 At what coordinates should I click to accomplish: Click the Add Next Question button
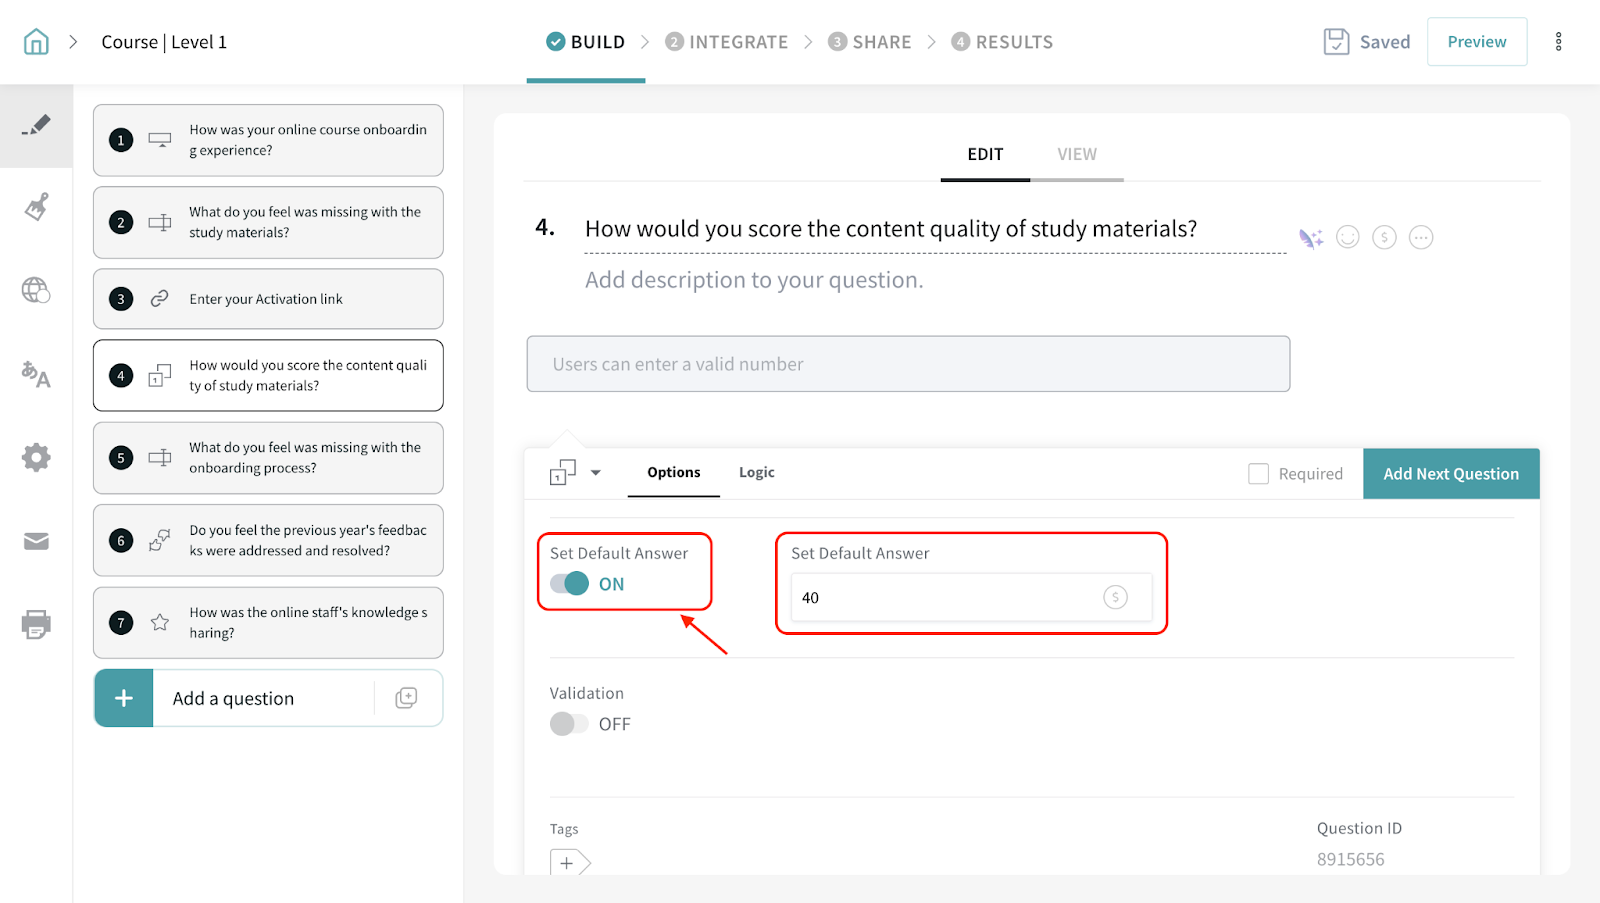click(x=1450, y=474)
